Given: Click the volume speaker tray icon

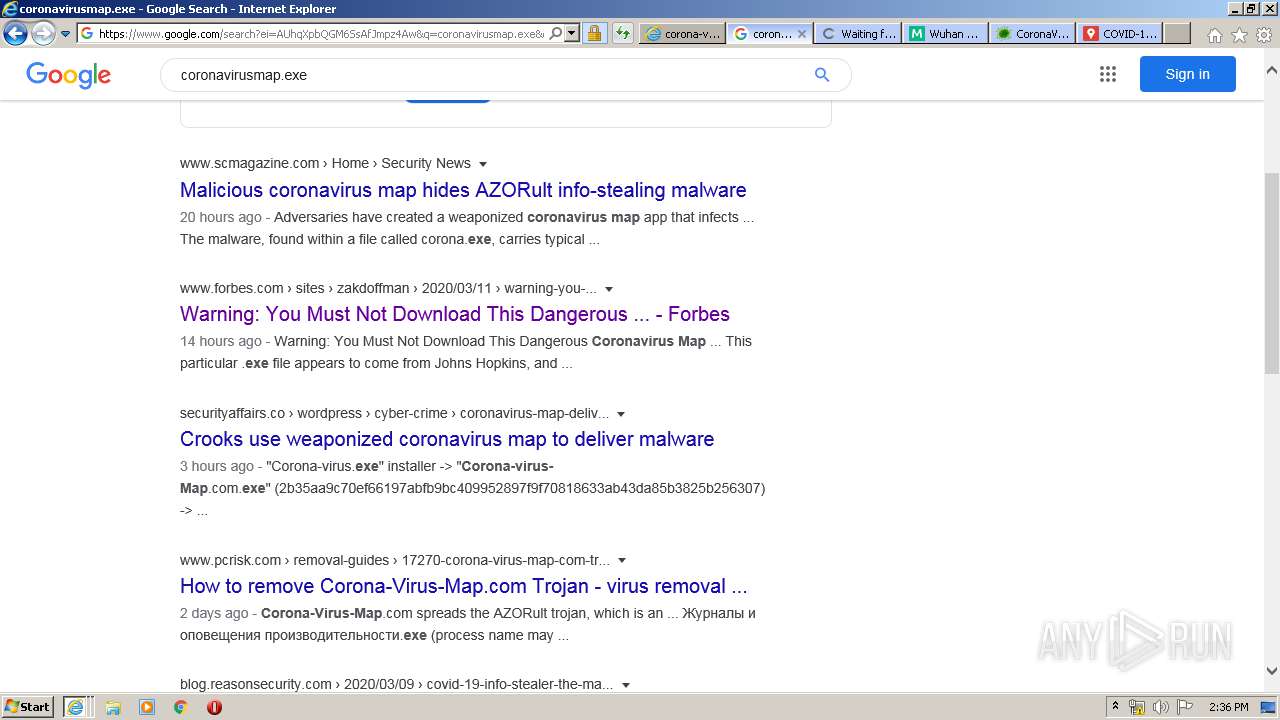Looking at the screenshot, I should coord(1161,707).
